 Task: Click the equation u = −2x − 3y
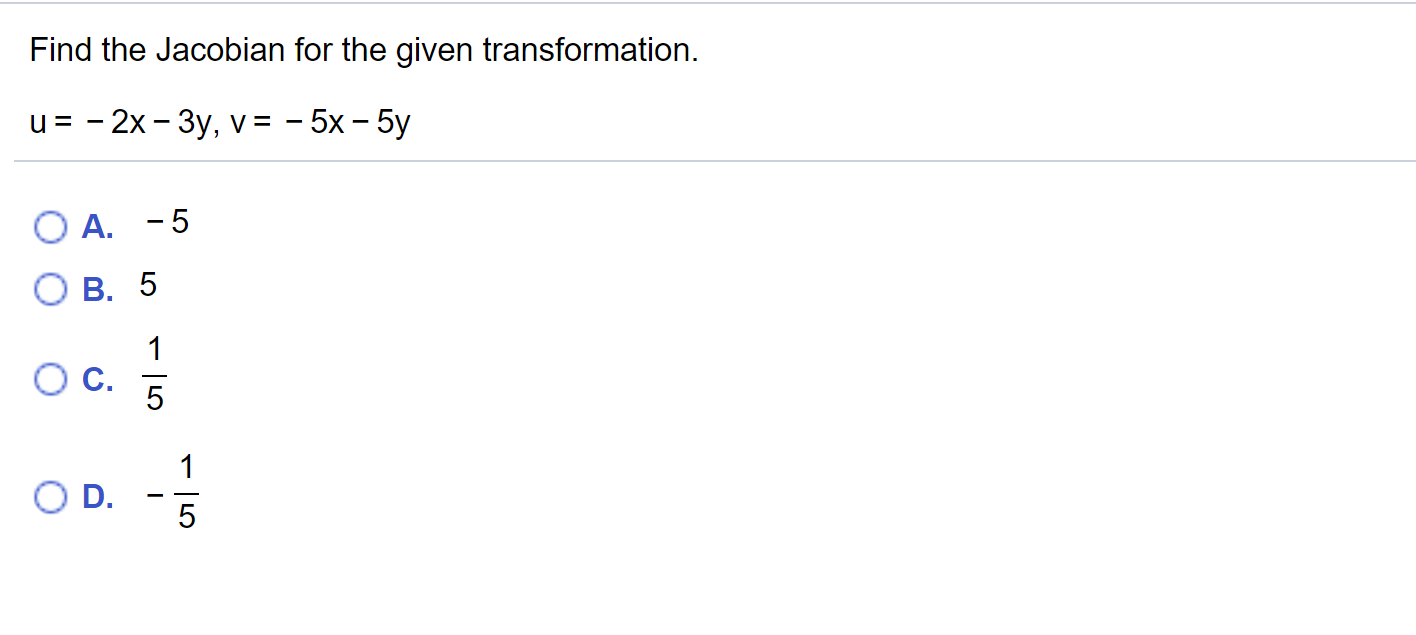tap(125, 121)
